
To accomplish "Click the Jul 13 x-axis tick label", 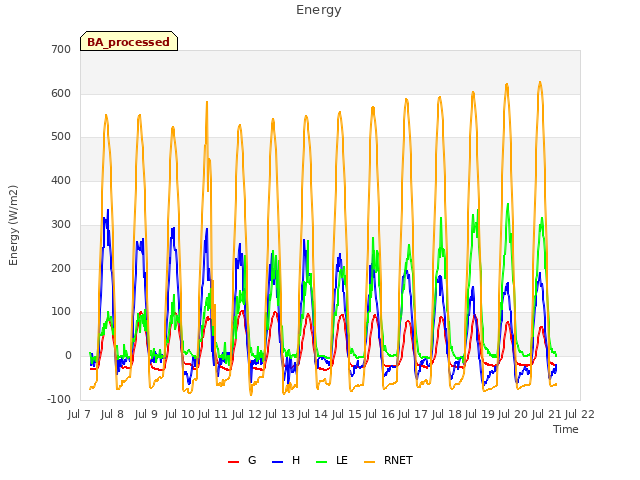I will pyautogui.click(x=280, y=414).
